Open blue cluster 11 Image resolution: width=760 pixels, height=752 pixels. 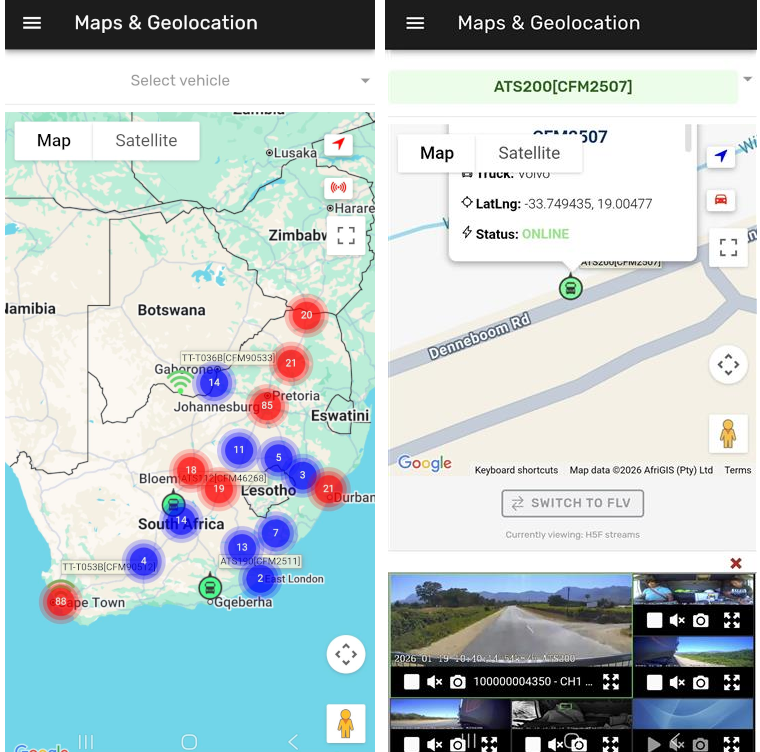coord(238,450)
